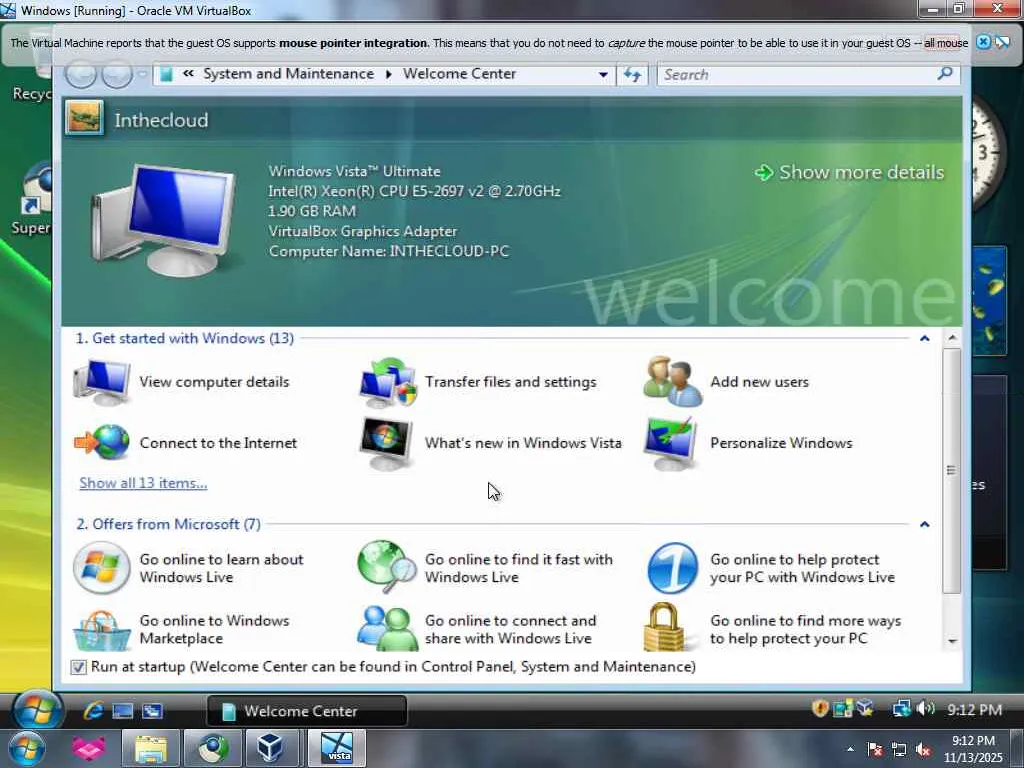
Task: Click Show more details link
Action: pos(849,172)
